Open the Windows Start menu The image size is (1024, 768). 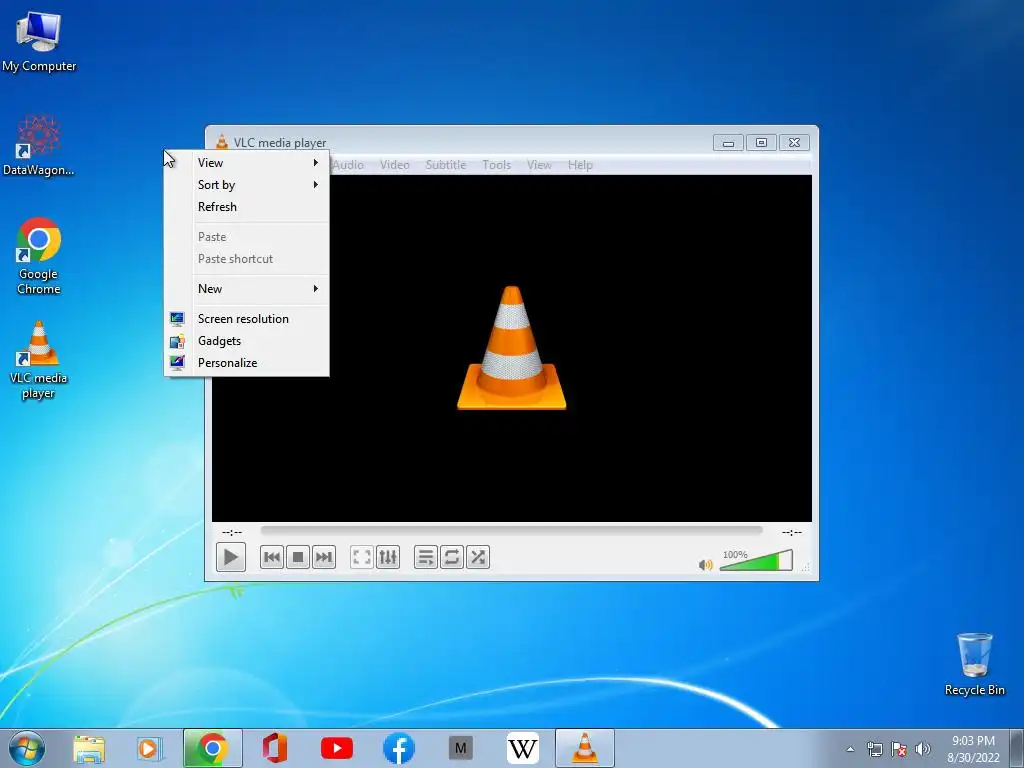tap(27, 748)
